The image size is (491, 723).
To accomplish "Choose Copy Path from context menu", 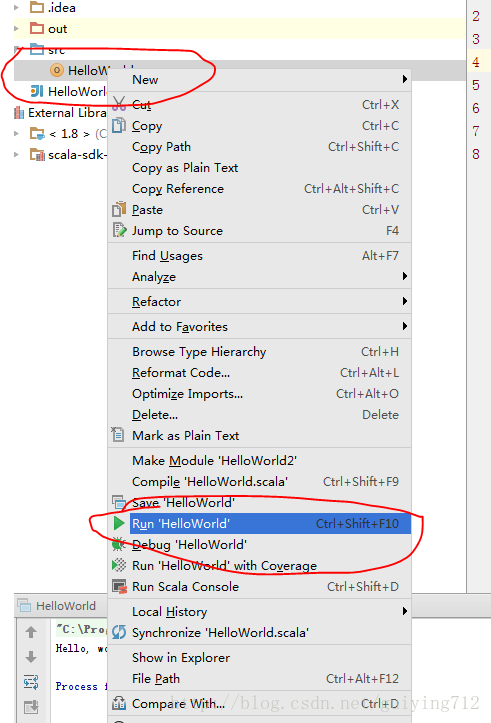I will [x=259, y=147].
